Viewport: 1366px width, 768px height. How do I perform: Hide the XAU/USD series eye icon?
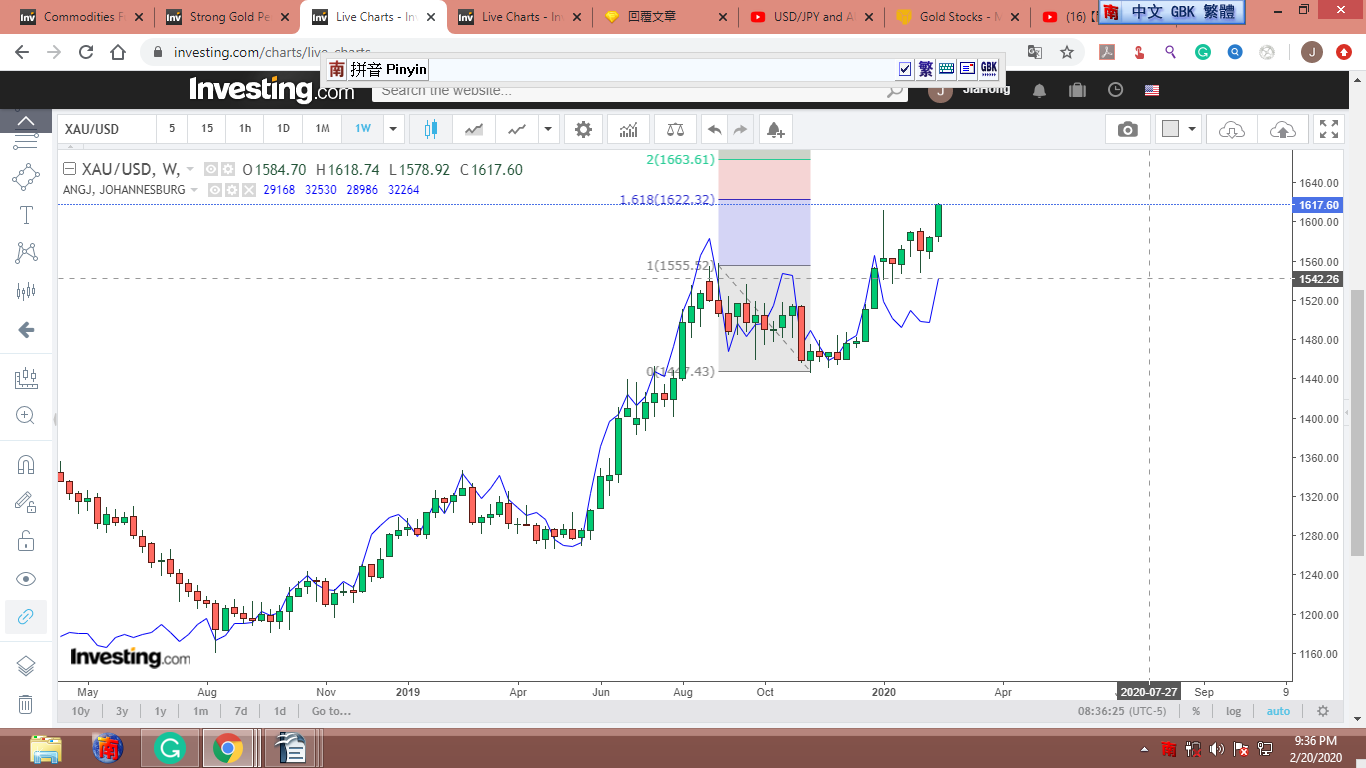click(211, 170)
